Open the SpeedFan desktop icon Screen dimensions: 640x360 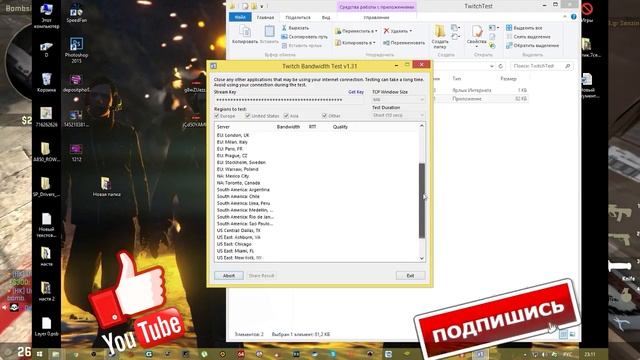tap(76, 13)
